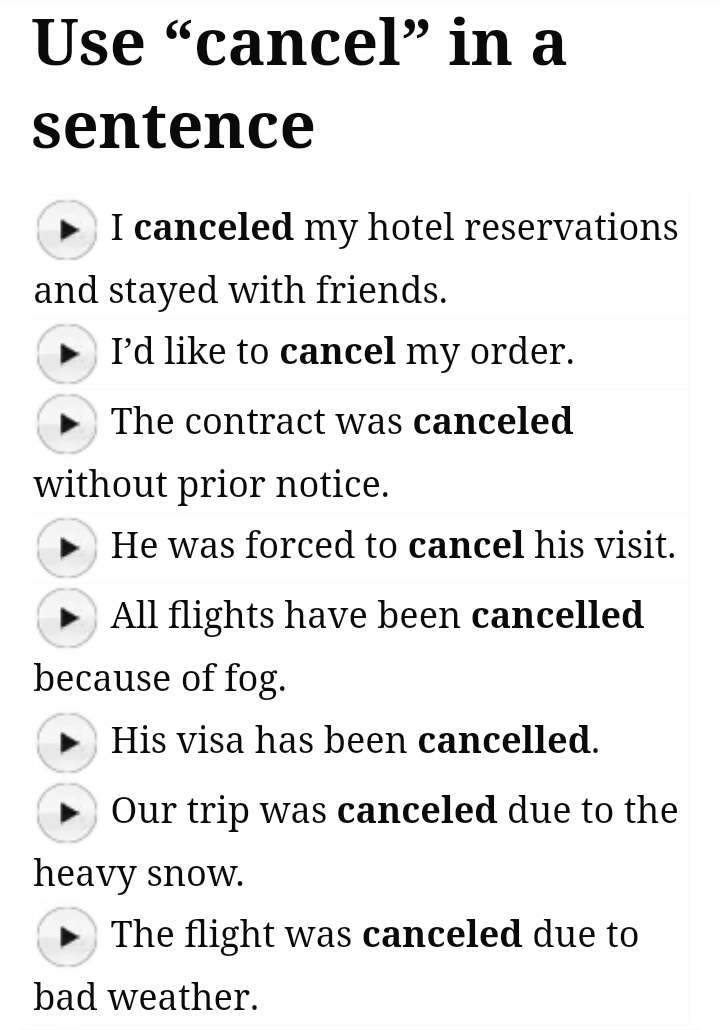The width and height of the screenshot is (720, 1030).
Task: Play audio for "I'd like to cancel my order"
Action: tap(66, 353)
